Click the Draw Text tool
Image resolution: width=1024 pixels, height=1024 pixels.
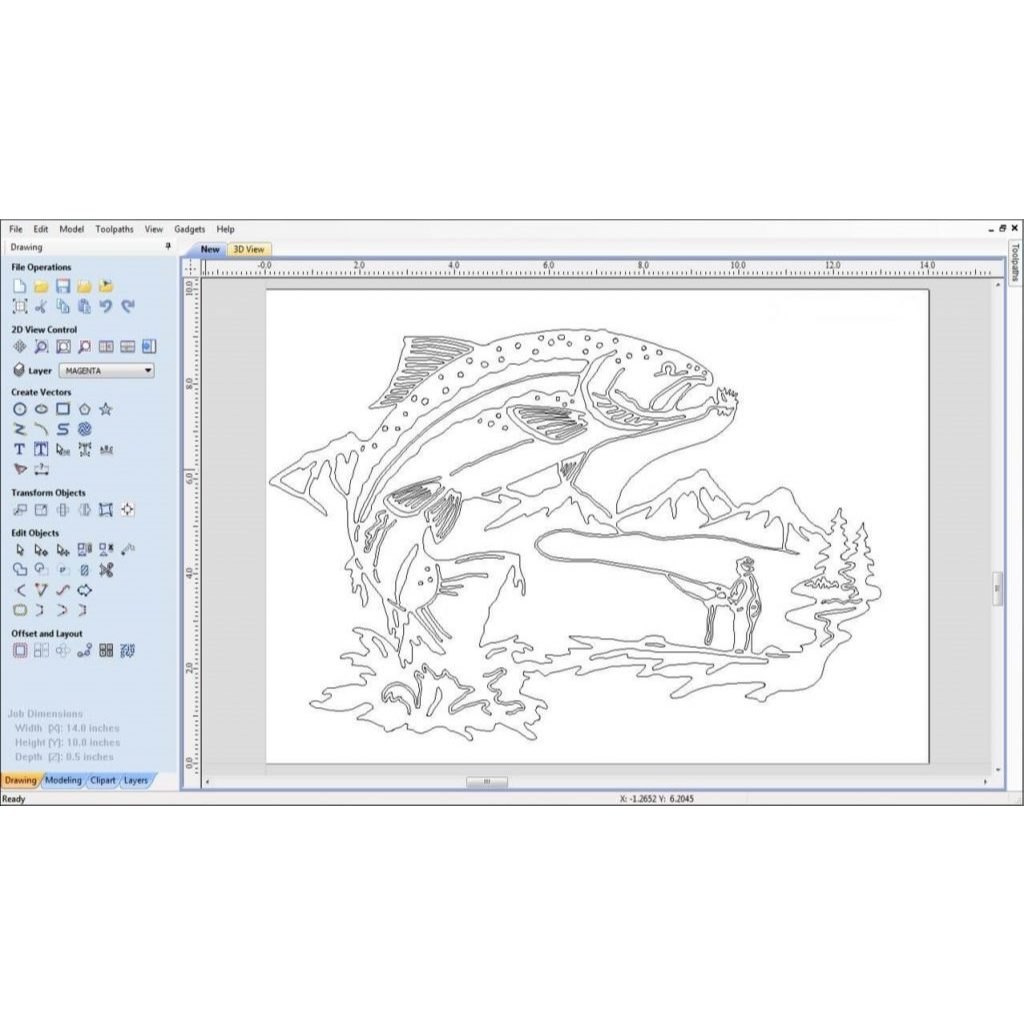(x=19, y=449)
